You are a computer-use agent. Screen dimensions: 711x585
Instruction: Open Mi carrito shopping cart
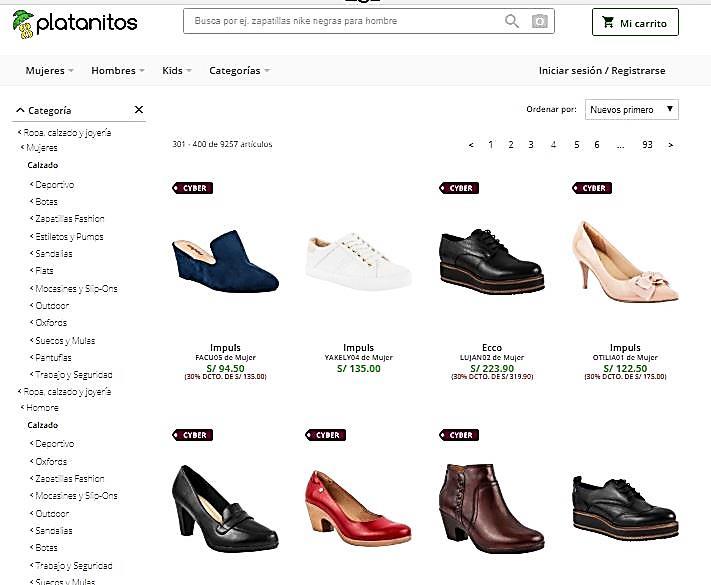click(x=635, y=22)
